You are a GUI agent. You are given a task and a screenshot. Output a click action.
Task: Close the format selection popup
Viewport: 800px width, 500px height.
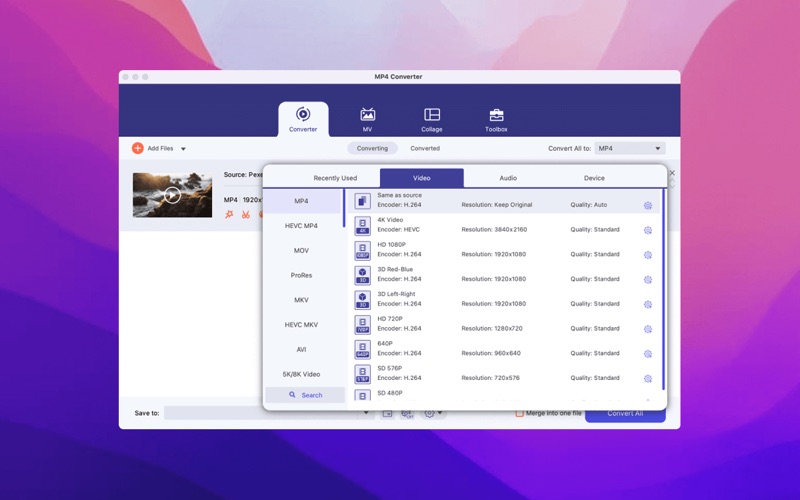tap(672, 173)
